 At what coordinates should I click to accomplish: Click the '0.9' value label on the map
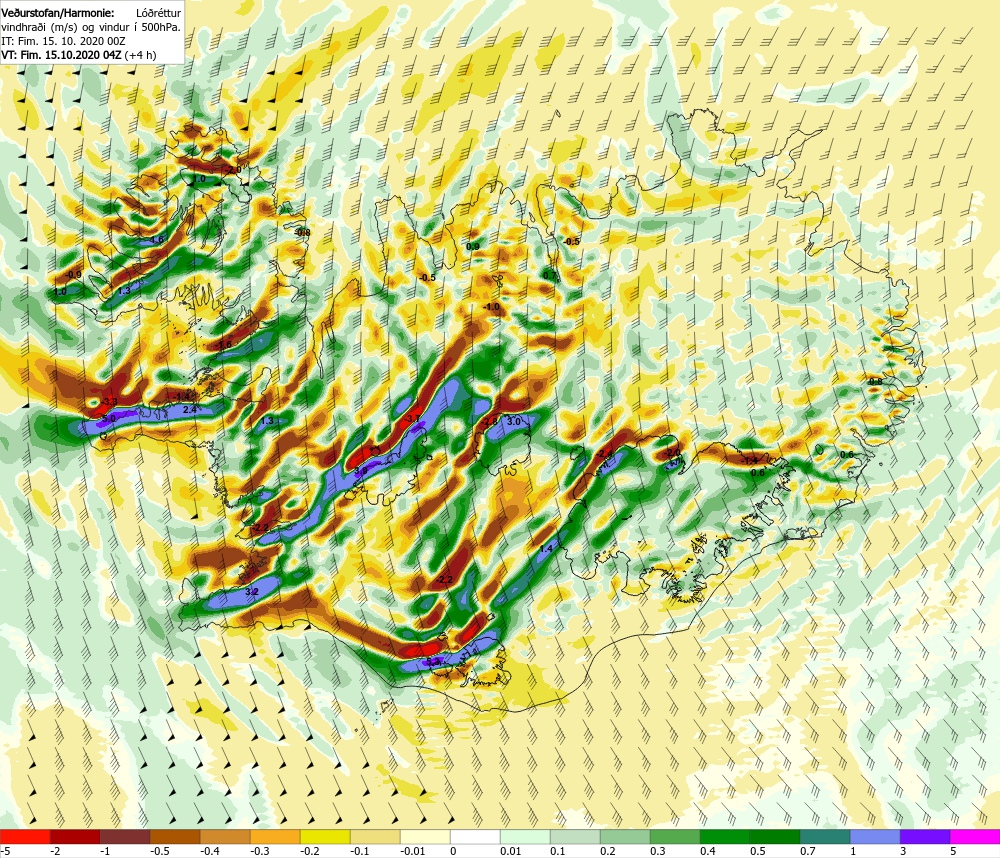(x=473, y=246)
